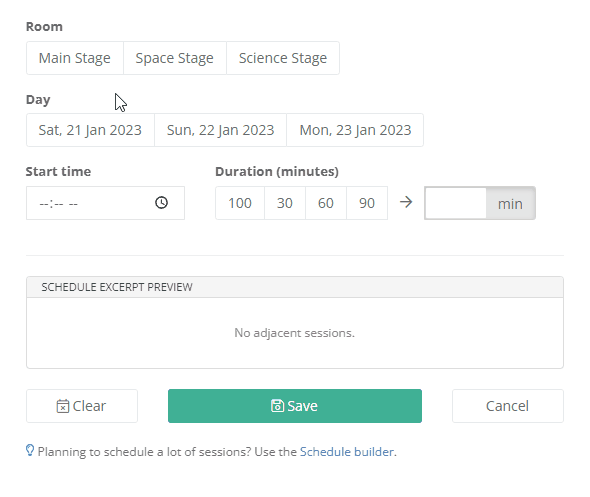The height and width of the screenshot is (497, 590).
Task: Pick Sat, 21 Jan 2023 as day
Action: (x=90, y=130)
